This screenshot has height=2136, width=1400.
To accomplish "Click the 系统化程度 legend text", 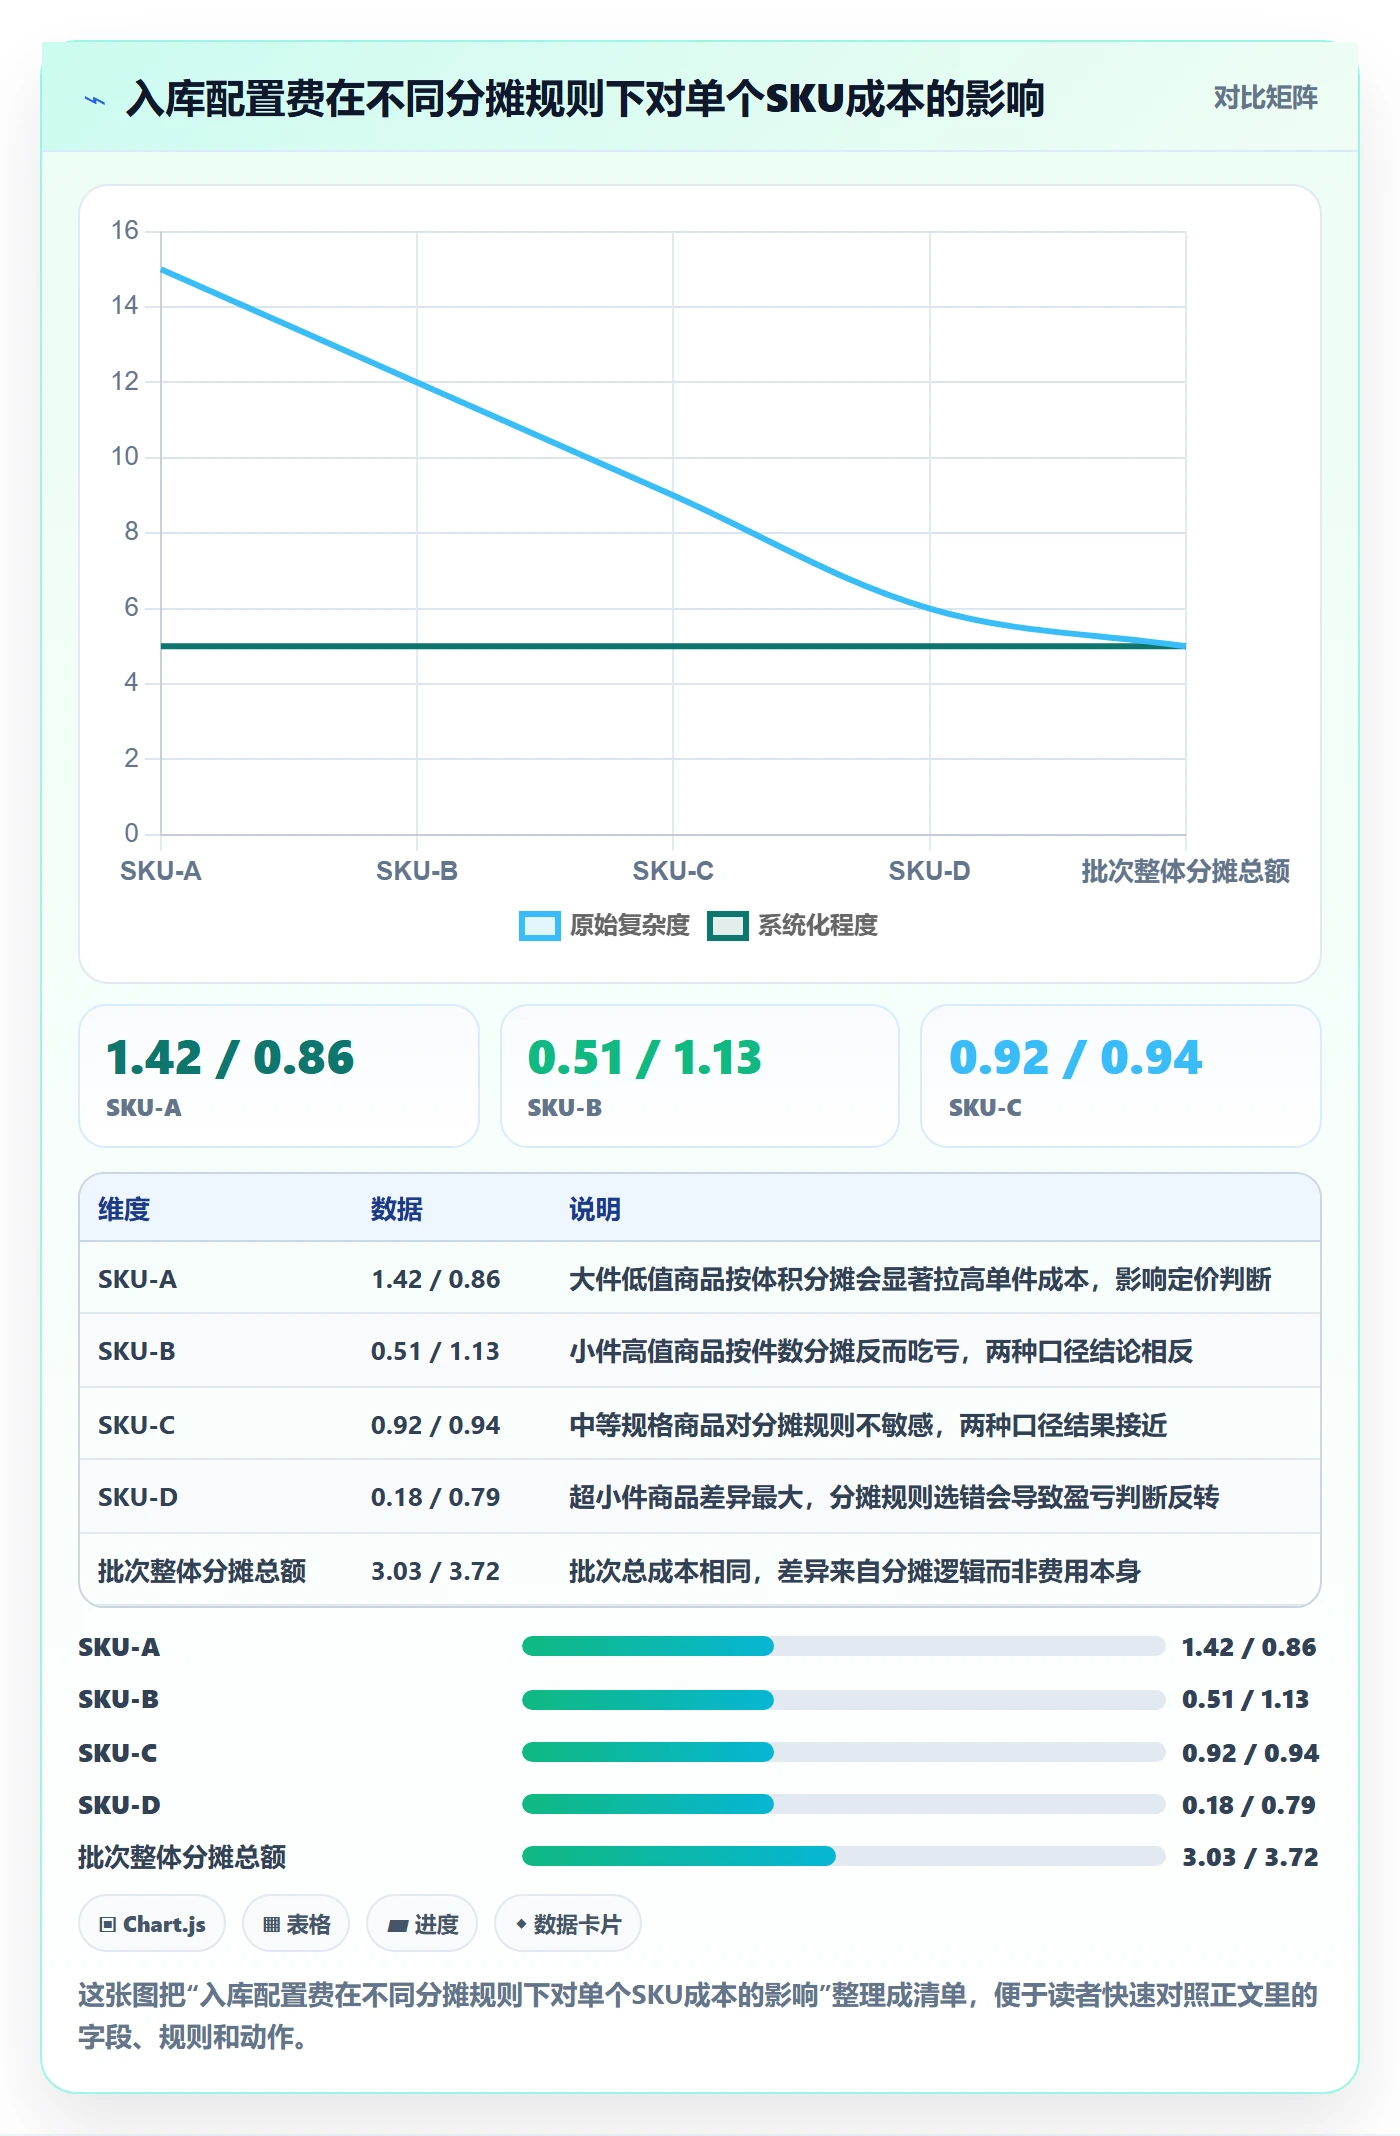I will click(x=818, y=926).
